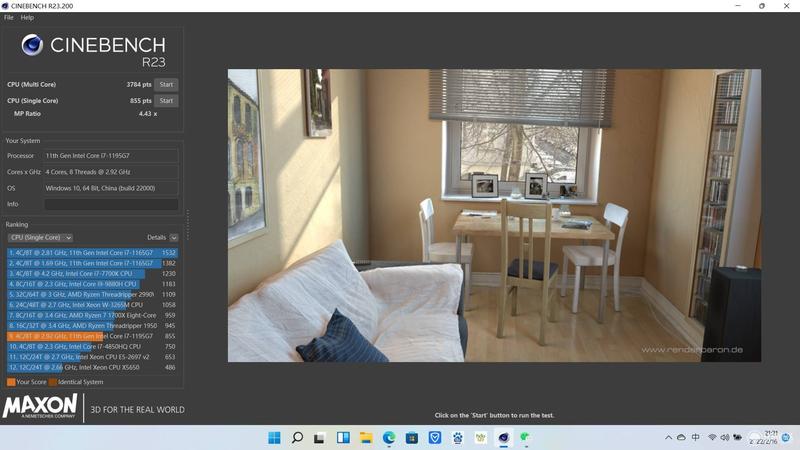Viewport: 800px width, 450px height.
Task: Open Microsoft Store from the taskbar
Action: click(412, 438)
